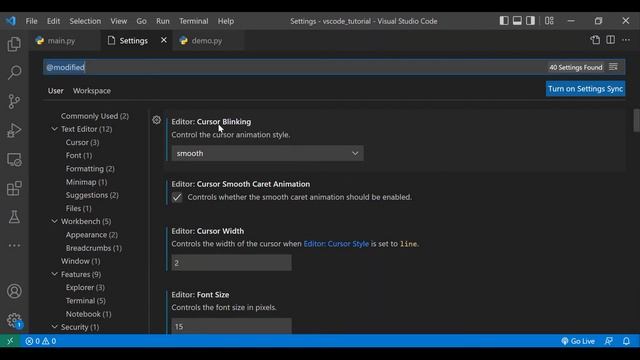Open the Run menu

pyautogui.click(x=162, y=21)
